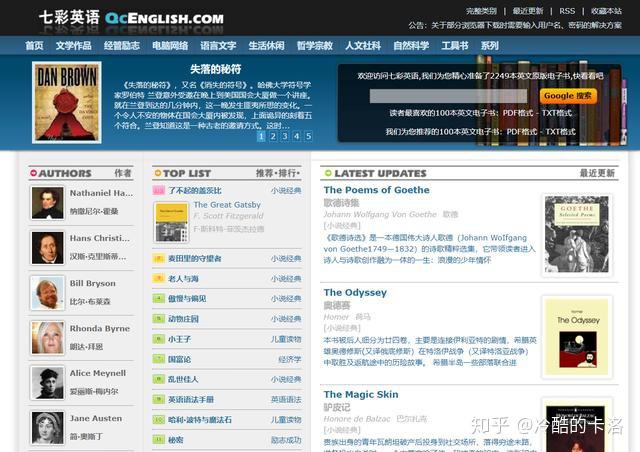
Task: Open top list entry 秘密
Action: [176, 439]
